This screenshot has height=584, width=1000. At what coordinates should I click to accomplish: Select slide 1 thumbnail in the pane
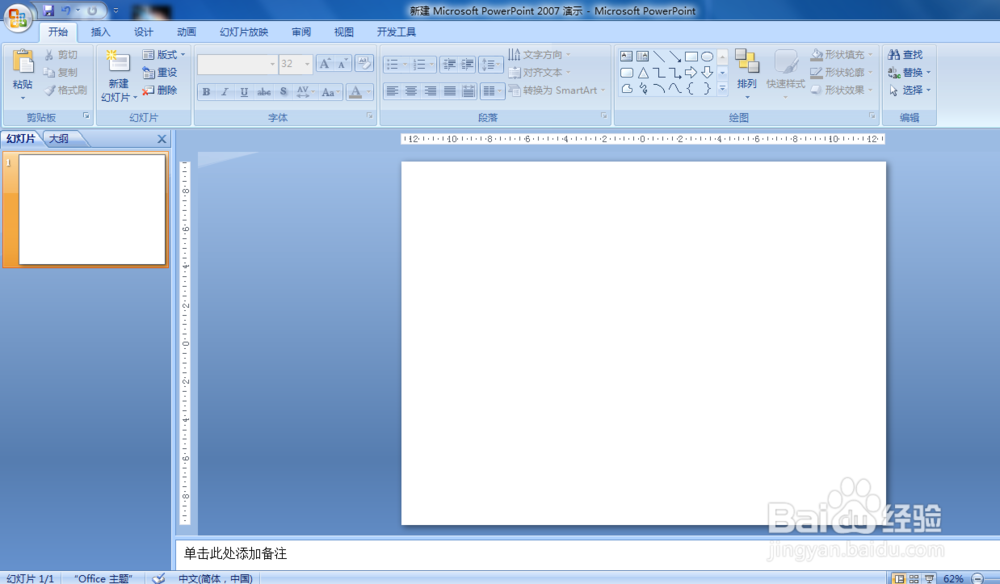pos(92,209)
